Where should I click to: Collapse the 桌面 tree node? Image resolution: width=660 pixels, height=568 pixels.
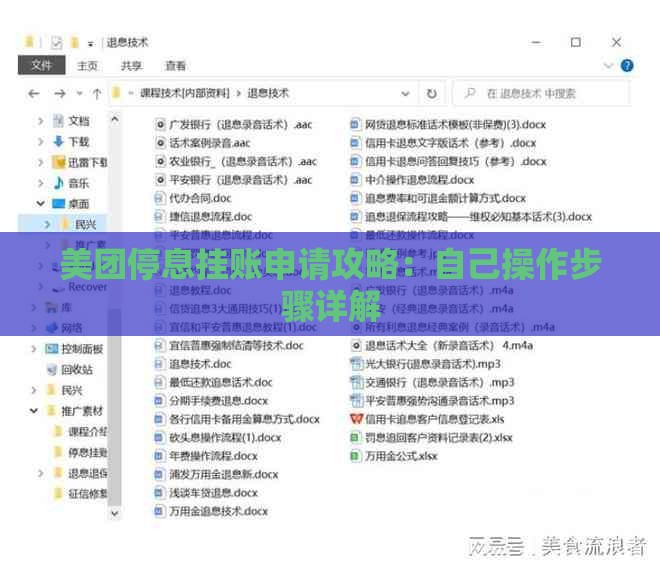40,204
